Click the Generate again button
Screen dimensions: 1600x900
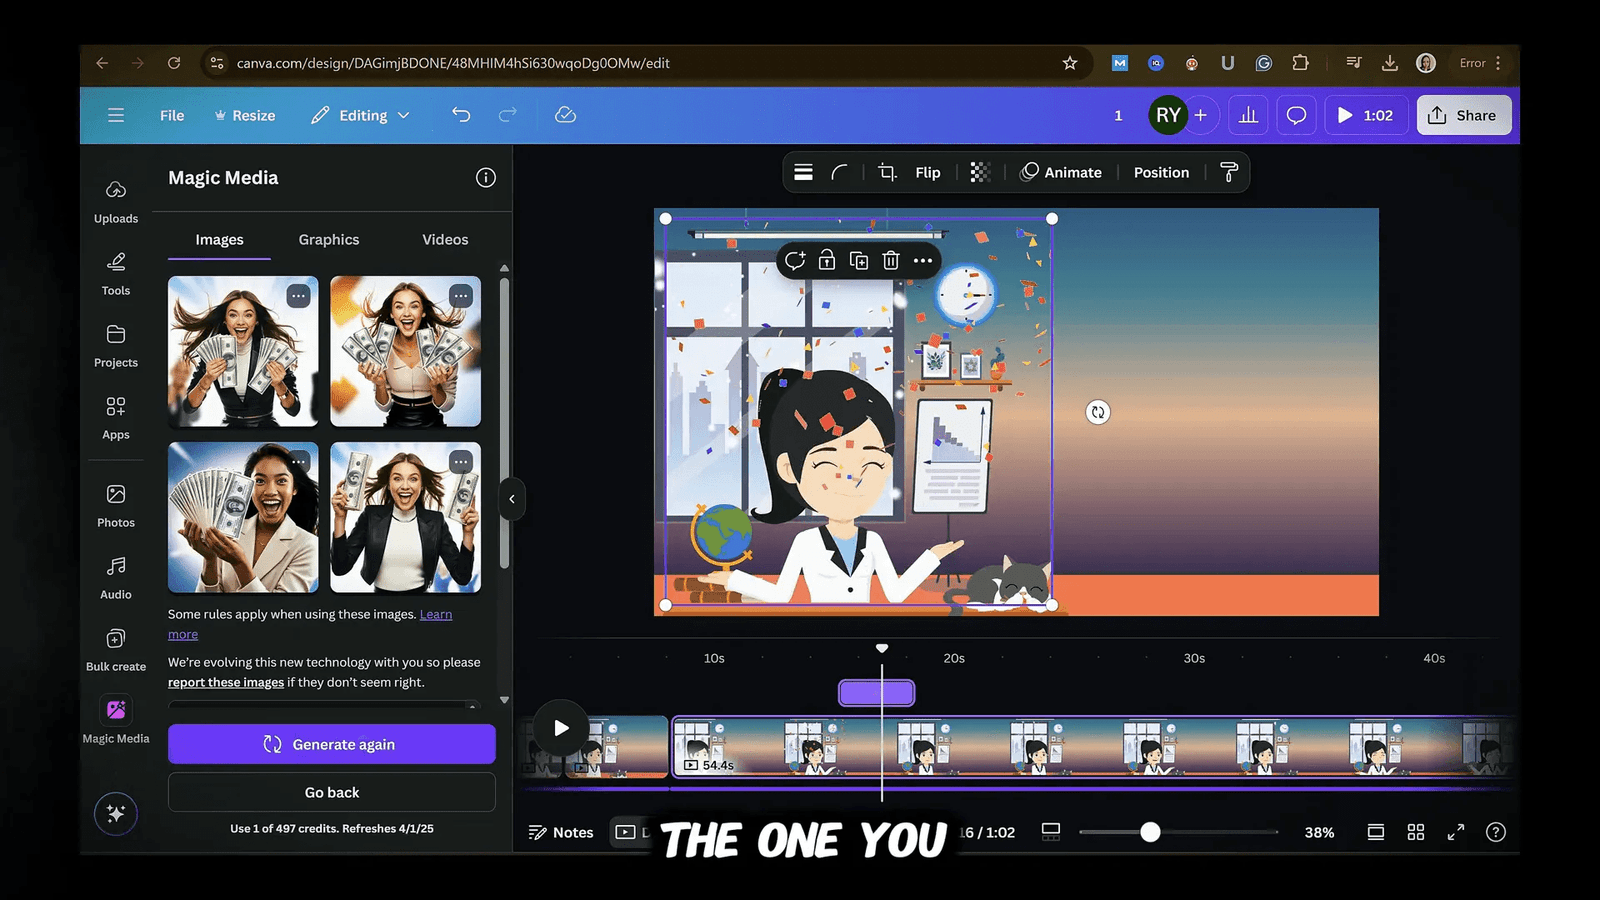point(331,744)
